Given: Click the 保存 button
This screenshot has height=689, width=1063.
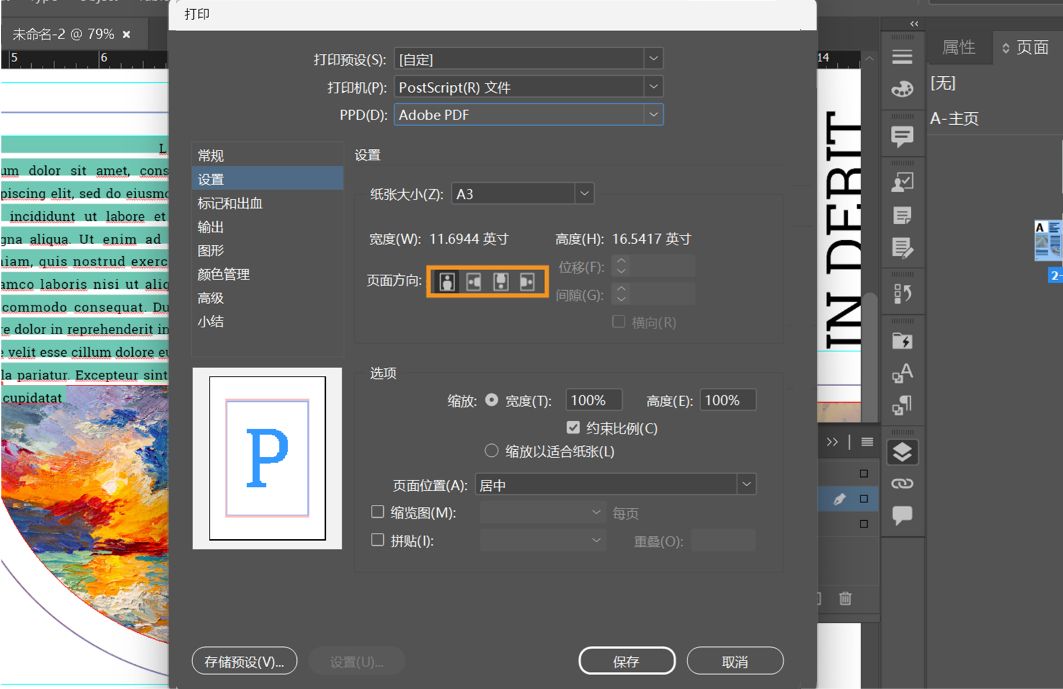Looking at the screenshot, I should coord(626,661).
